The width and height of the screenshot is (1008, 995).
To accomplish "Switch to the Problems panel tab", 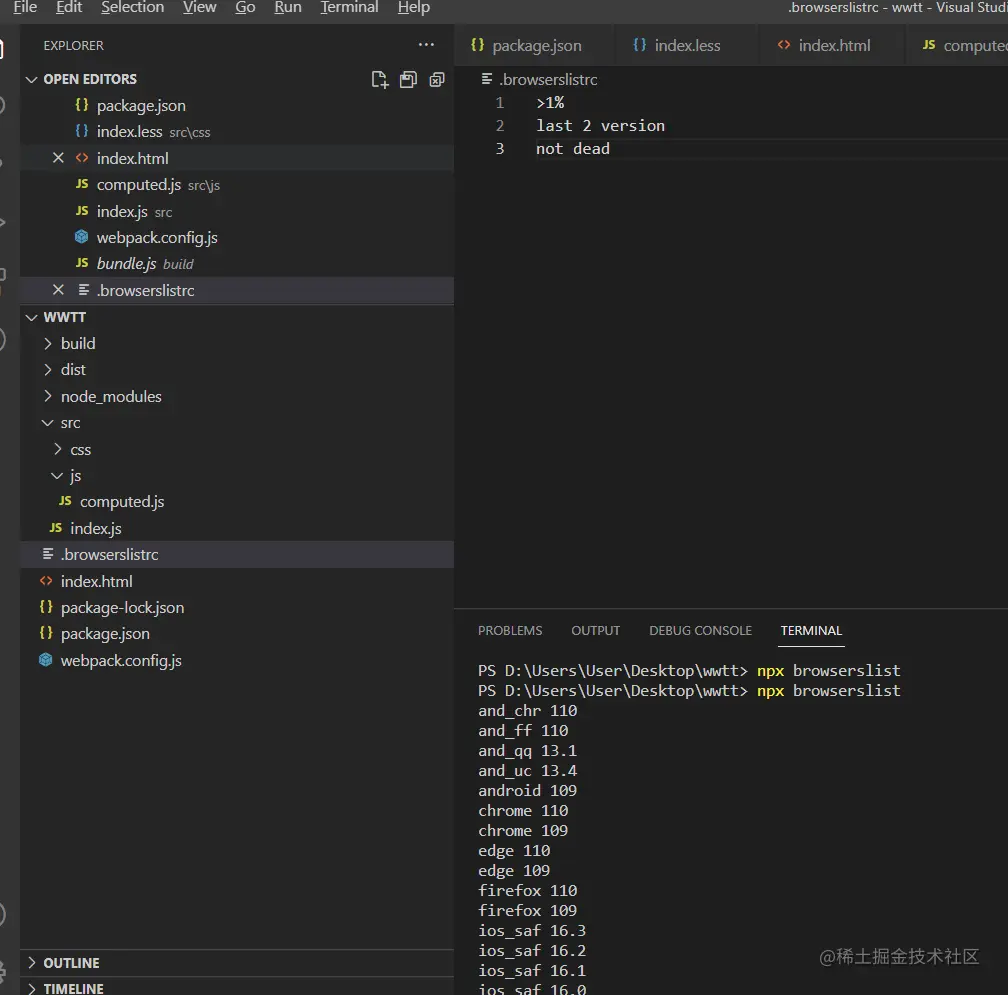I will point(510,631).
